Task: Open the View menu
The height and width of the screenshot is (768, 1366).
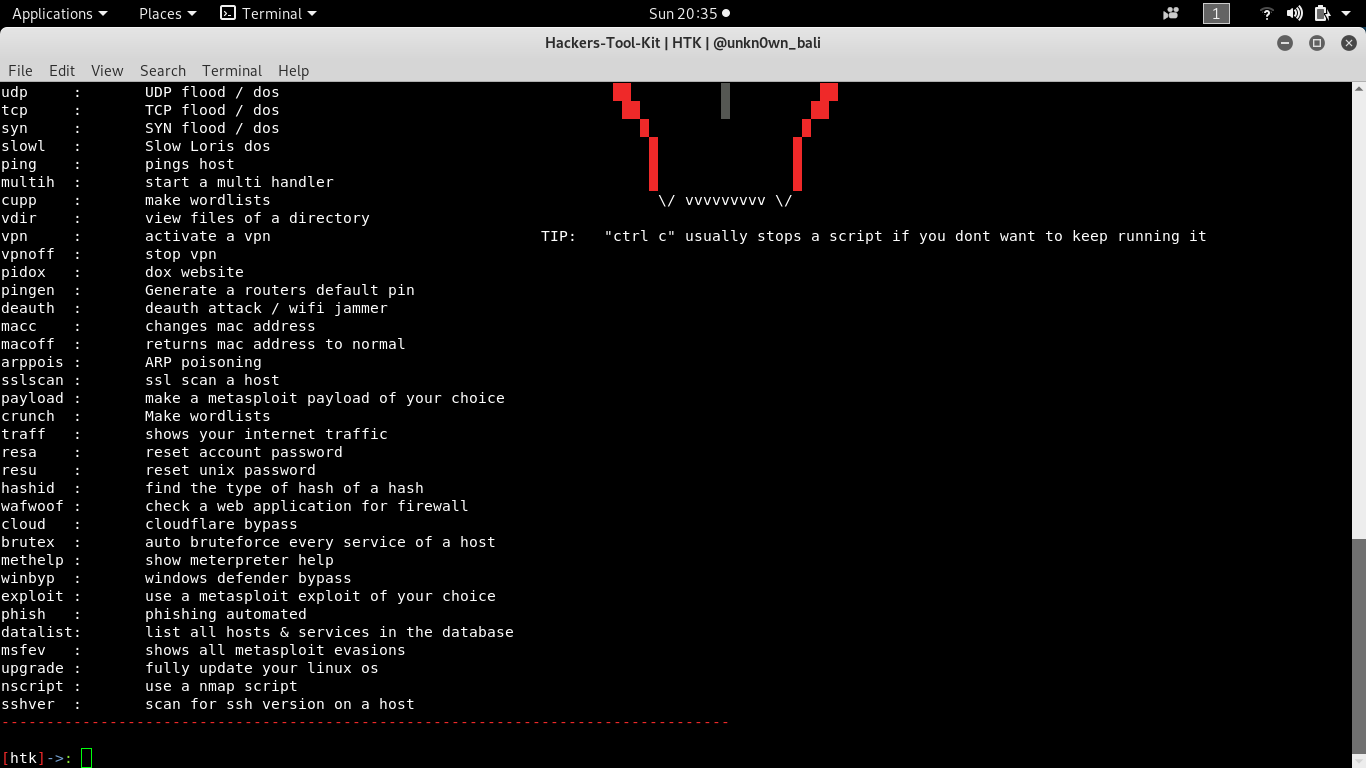Action: pos(107,70)
